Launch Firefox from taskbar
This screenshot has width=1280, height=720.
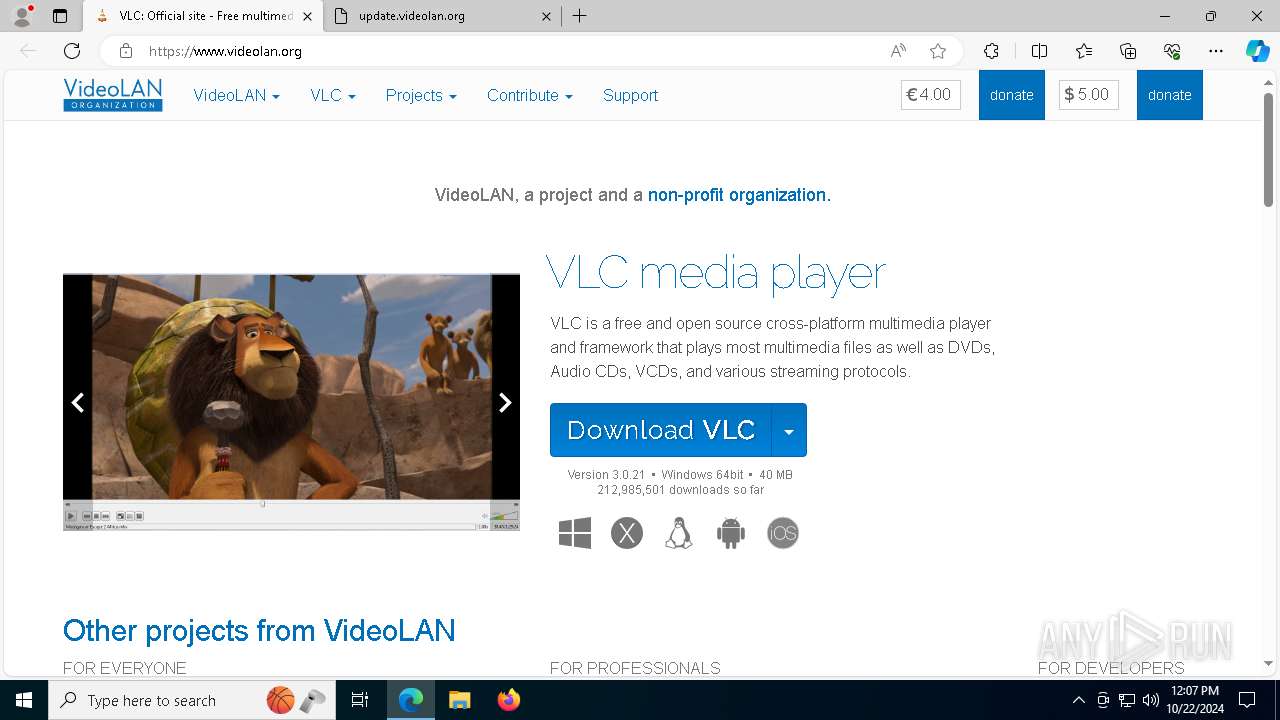pyautogui.click(x=509, y=700)
